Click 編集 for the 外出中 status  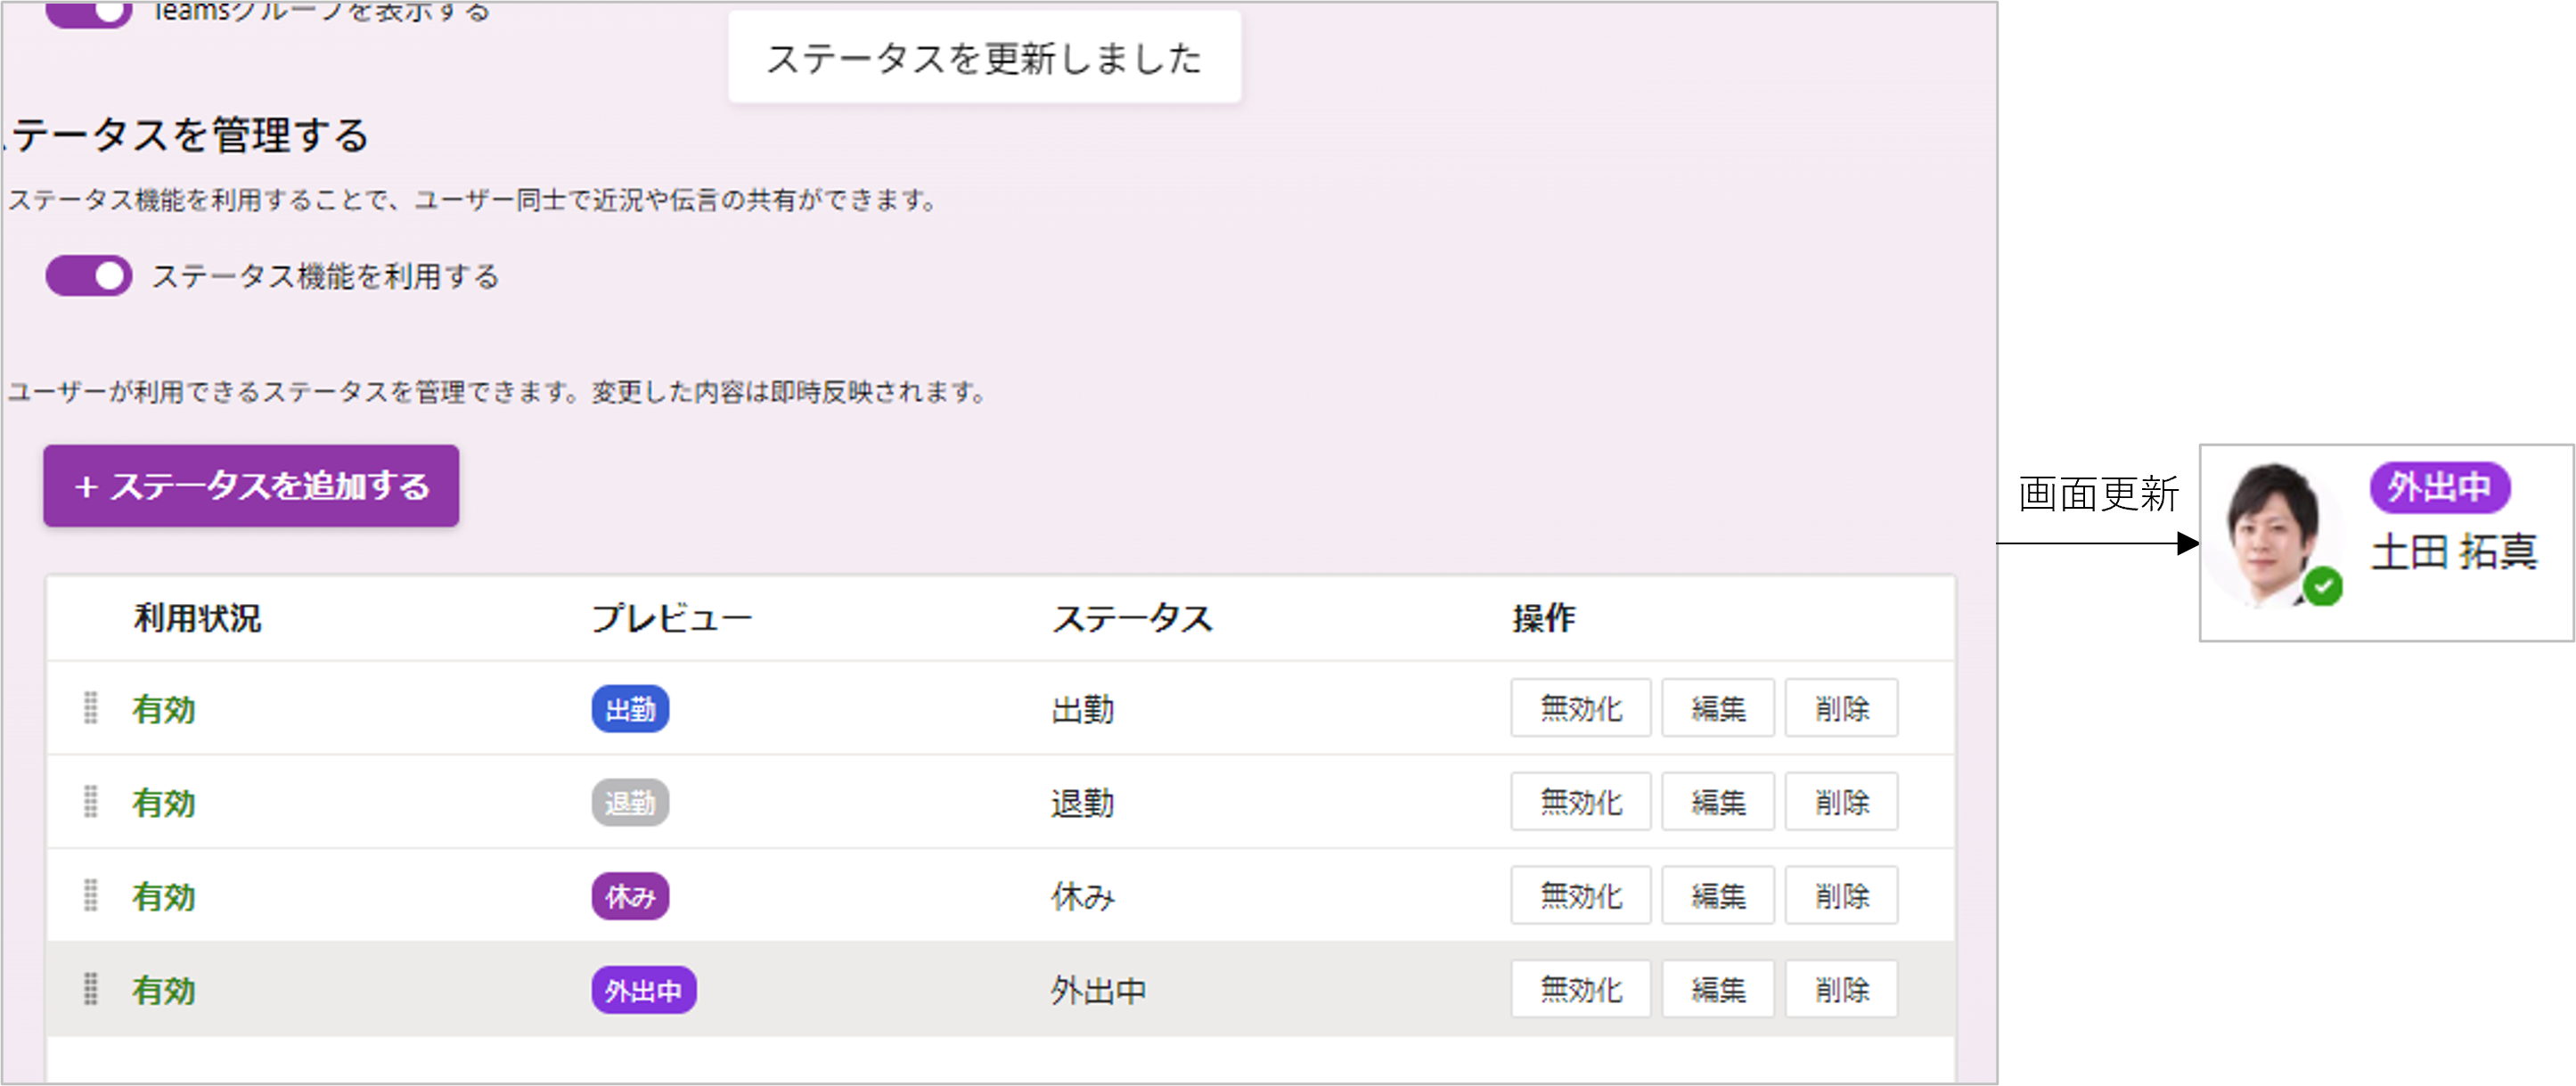pyautogui.click(x=1717, y=989)
